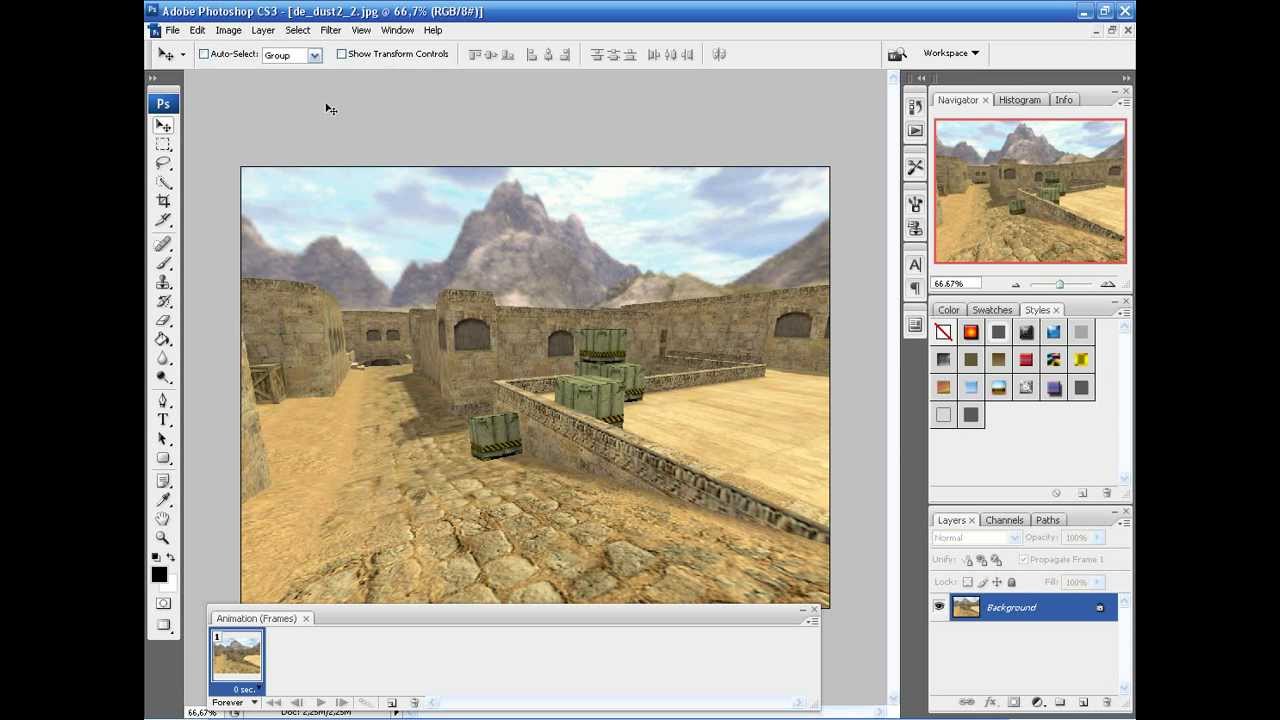Image resolution: width=1280 pixels, height=720 pixels.
Task: Switch to the Swatches tab
Action: tap(992, 310)
